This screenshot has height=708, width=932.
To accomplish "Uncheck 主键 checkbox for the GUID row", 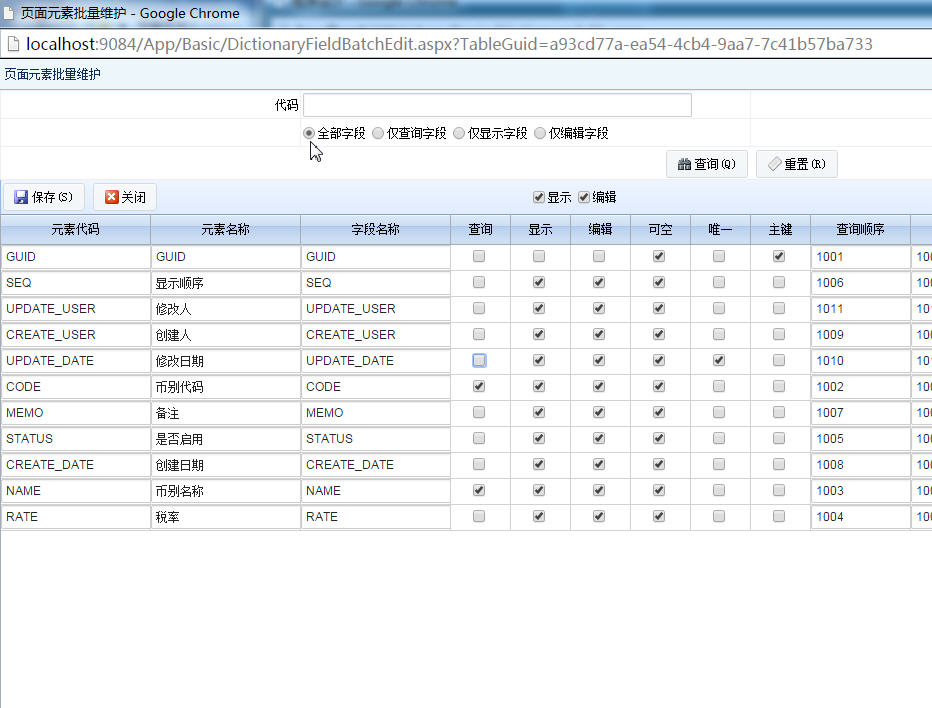I will 779,256.
